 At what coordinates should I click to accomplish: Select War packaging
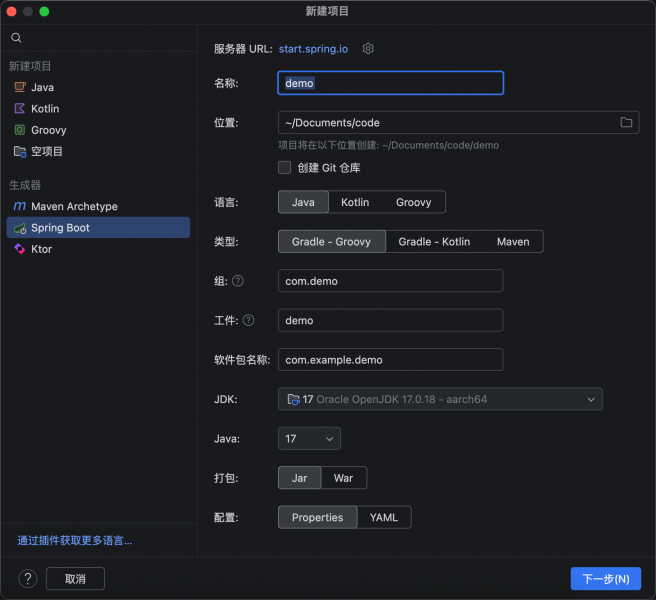click(x=343, y=478)
